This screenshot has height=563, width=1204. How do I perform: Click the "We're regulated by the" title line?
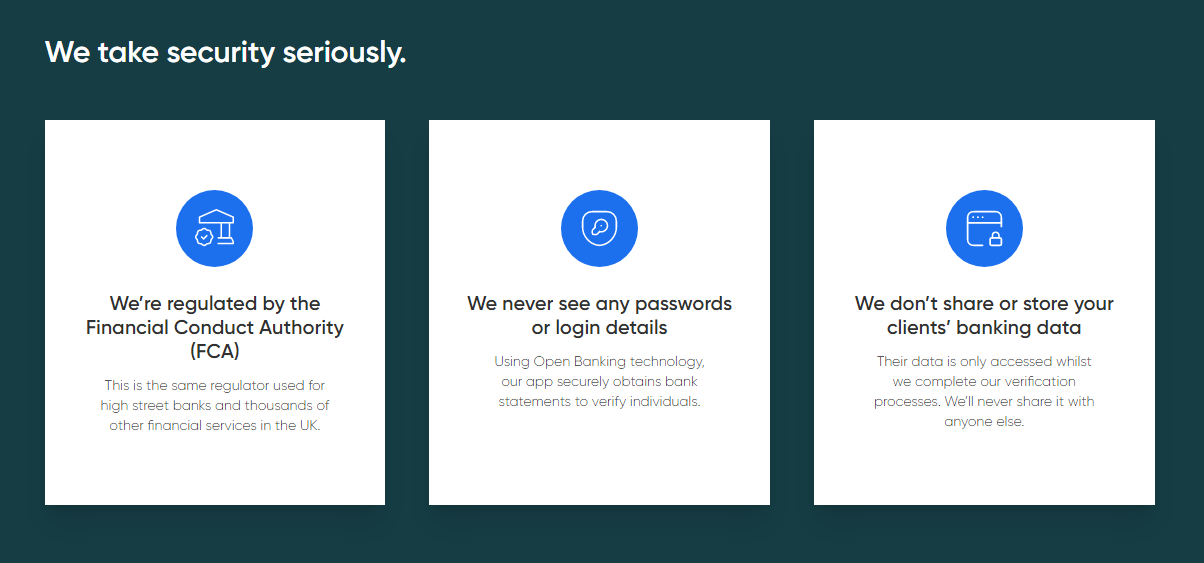[x=215, y=303]
